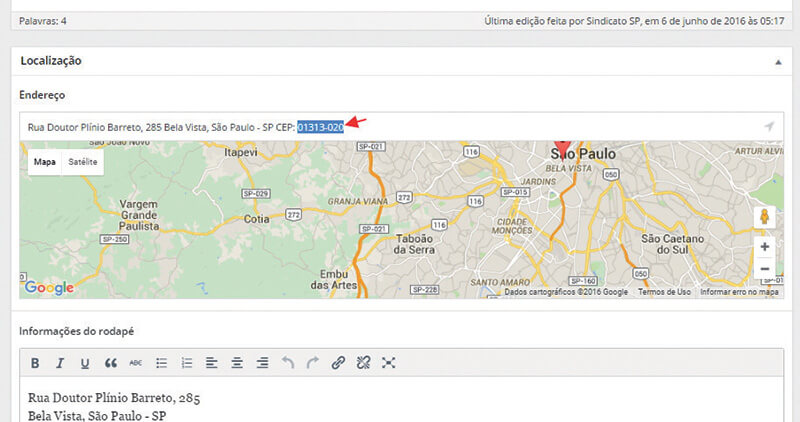Screen dimensions: 800x422
Task: Apply strikethrough with the ABC icon
Action: [136, 363]
